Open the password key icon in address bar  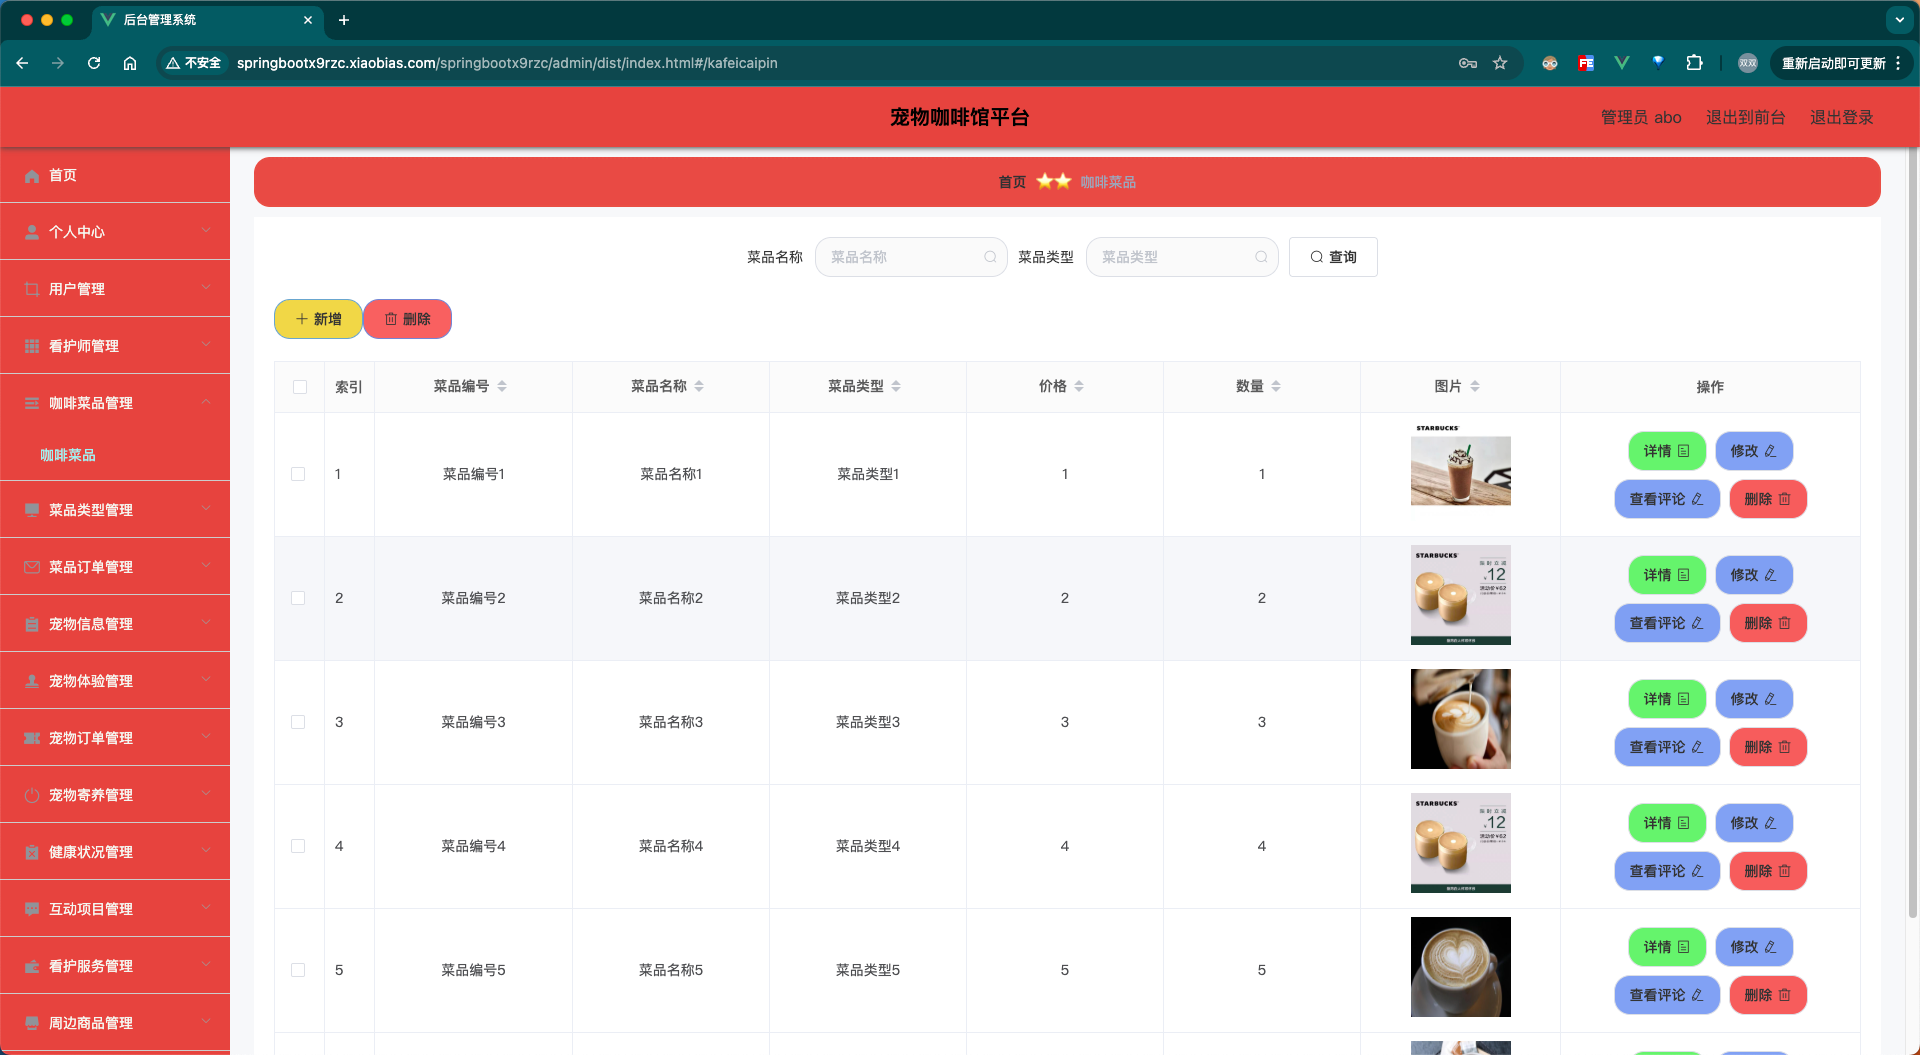tap(1468, 63)
